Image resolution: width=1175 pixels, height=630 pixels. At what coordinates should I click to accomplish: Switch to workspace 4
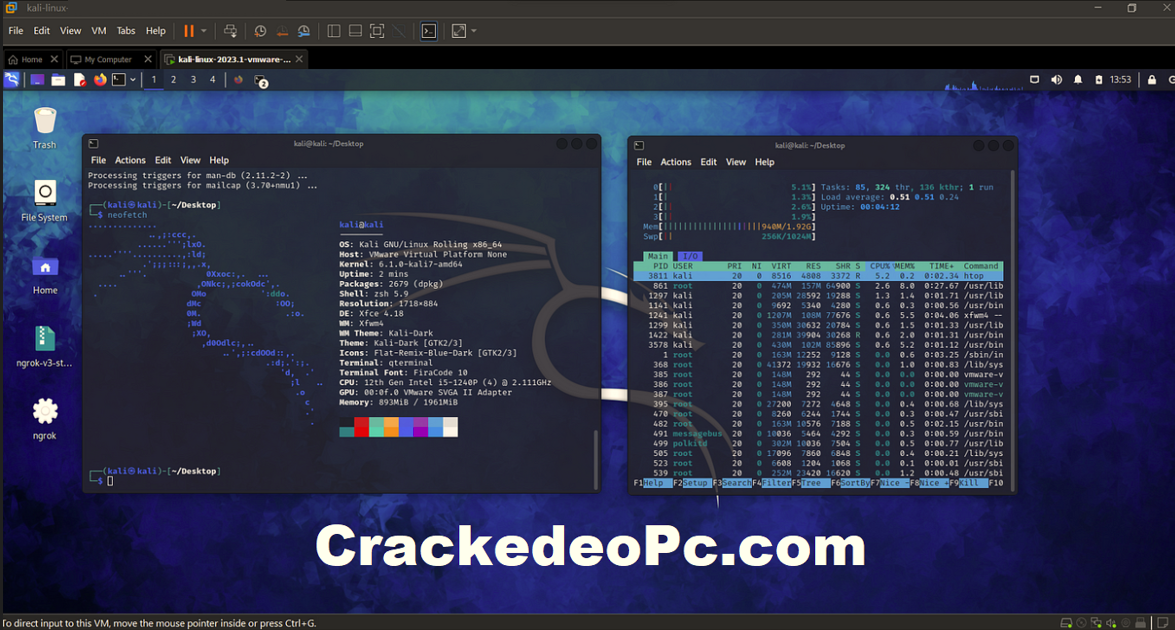(x=213, y=79)
